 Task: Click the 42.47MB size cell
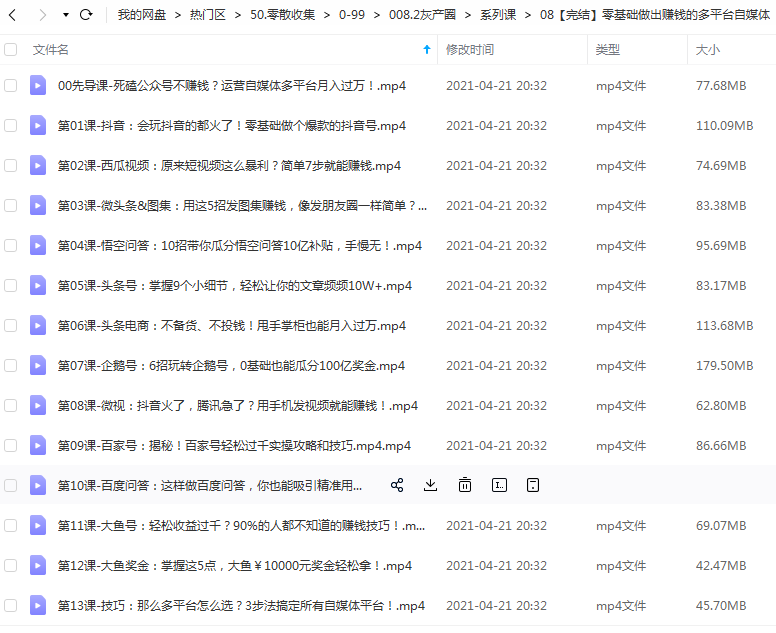721,566
